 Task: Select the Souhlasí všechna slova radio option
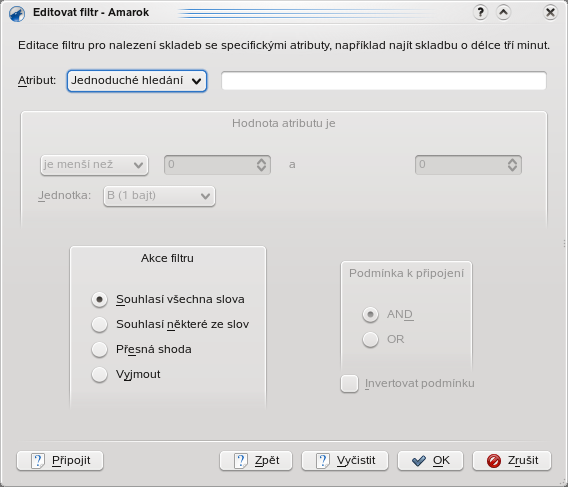pos(99,300)
